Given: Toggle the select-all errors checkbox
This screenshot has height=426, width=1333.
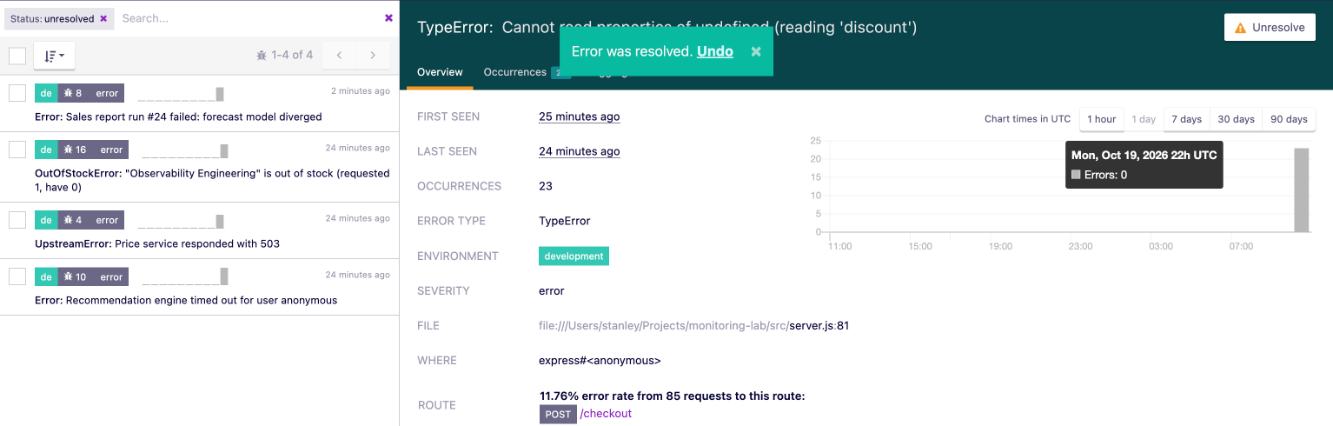Looking at the screenshot, I should click(17, 55).
